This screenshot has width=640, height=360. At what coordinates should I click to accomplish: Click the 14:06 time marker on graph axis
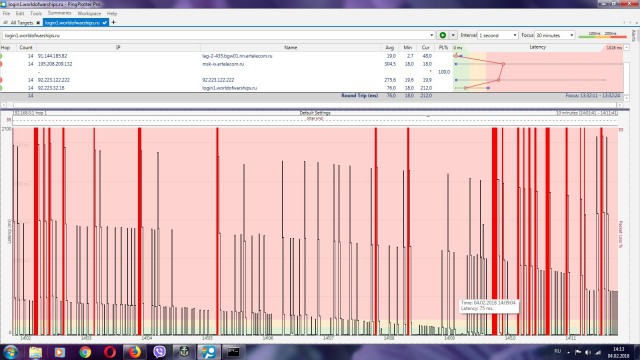268,338
